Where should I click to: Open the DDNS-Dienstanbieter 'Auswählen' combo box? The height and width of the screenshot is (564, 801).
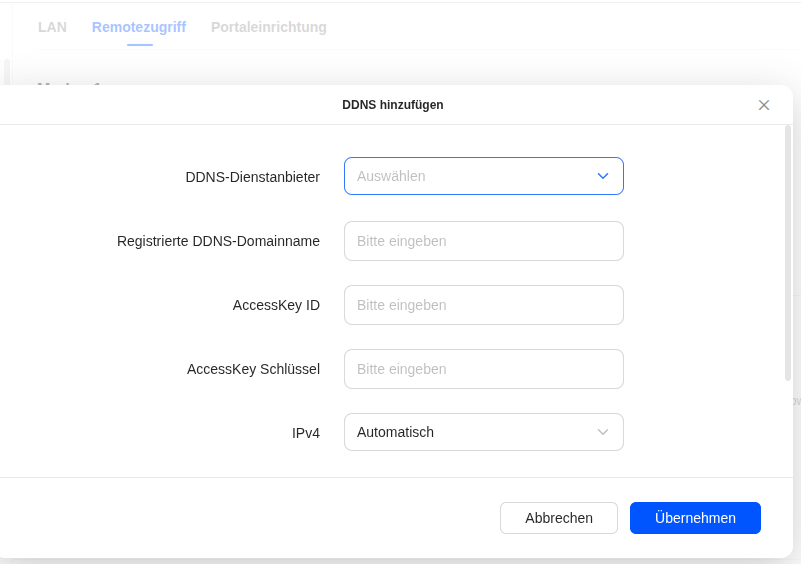coord(470,176)
